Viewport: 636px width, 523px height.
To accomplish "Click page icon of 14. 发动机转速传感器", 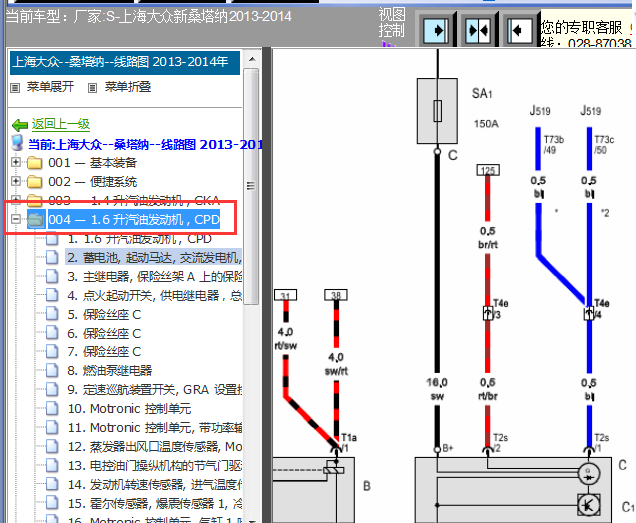I will pos(52,484).
